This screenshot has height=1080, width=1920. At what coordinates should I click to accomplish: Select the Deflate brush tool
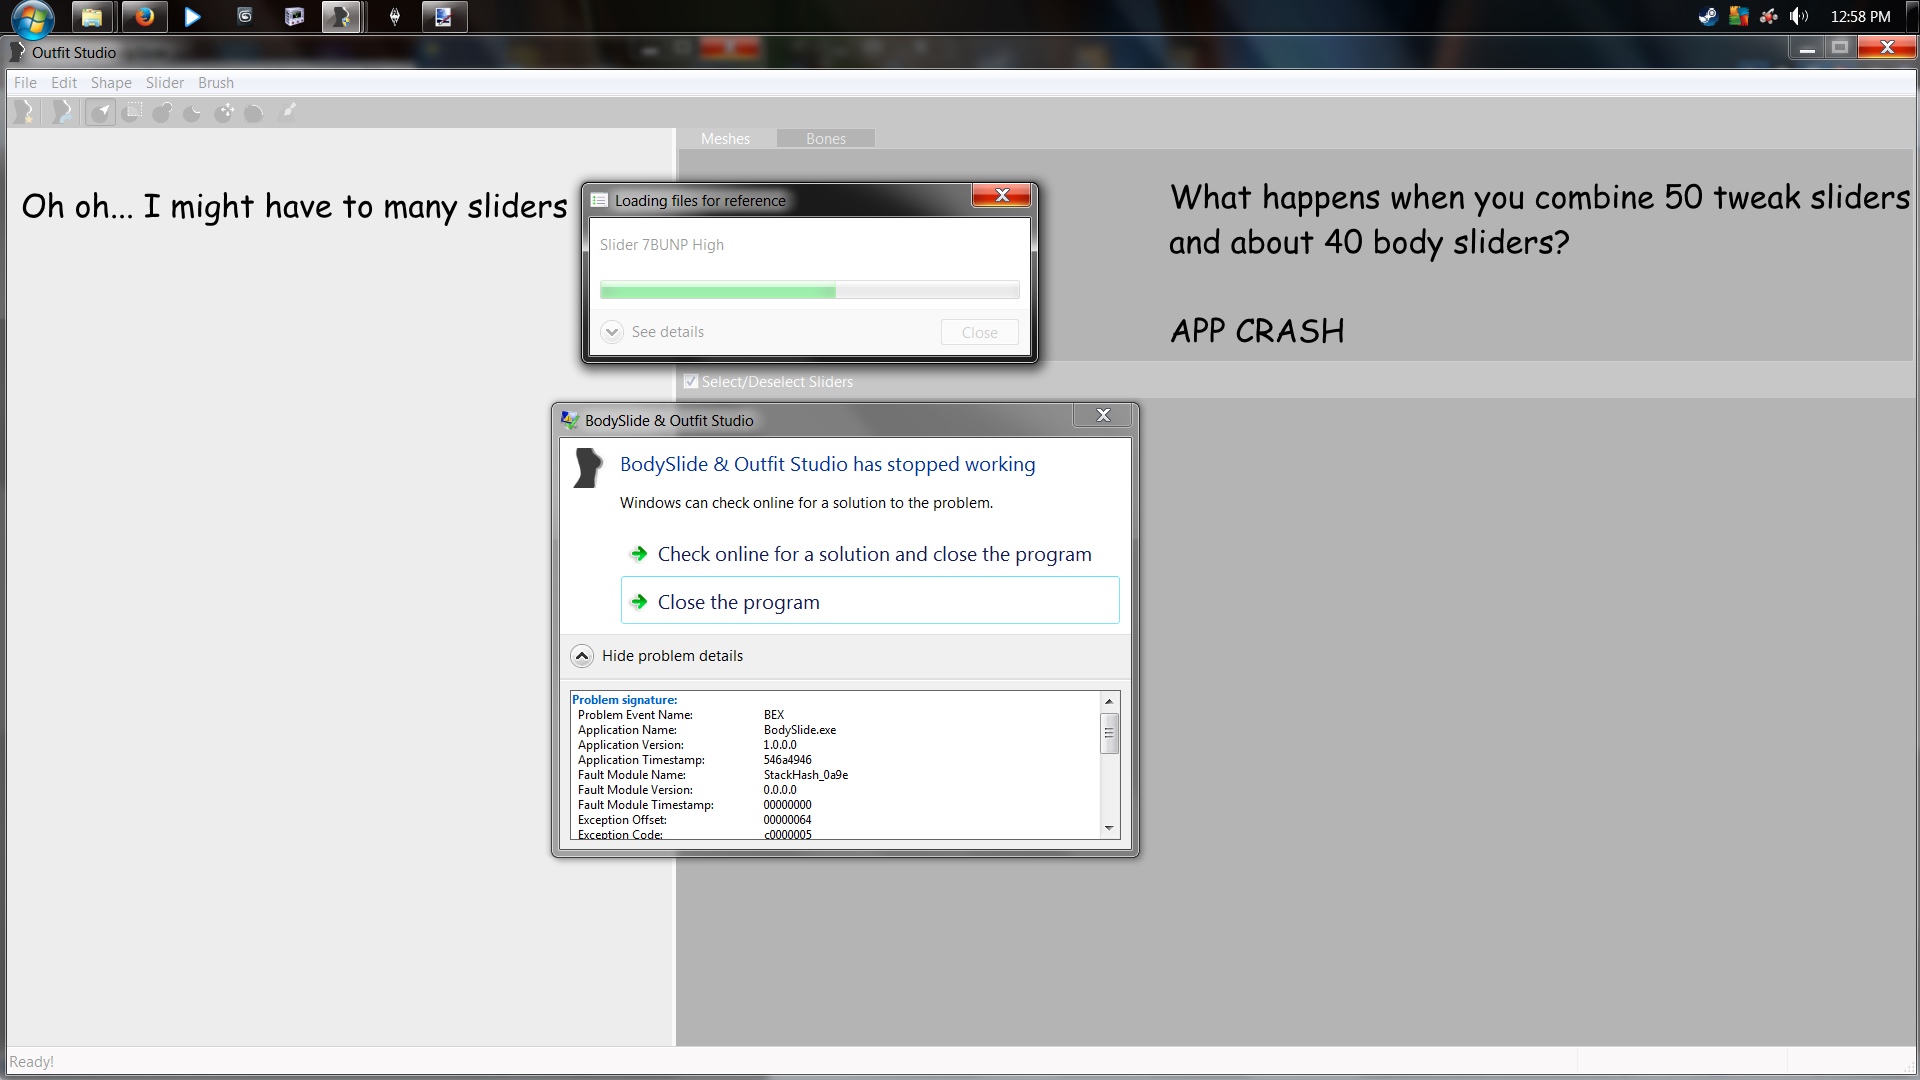tap(193, 112)
